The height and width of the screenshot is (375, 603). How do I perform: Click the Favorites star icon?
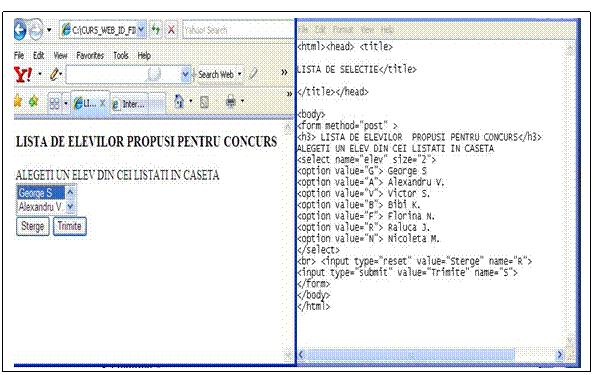click(x=18, y=102)
